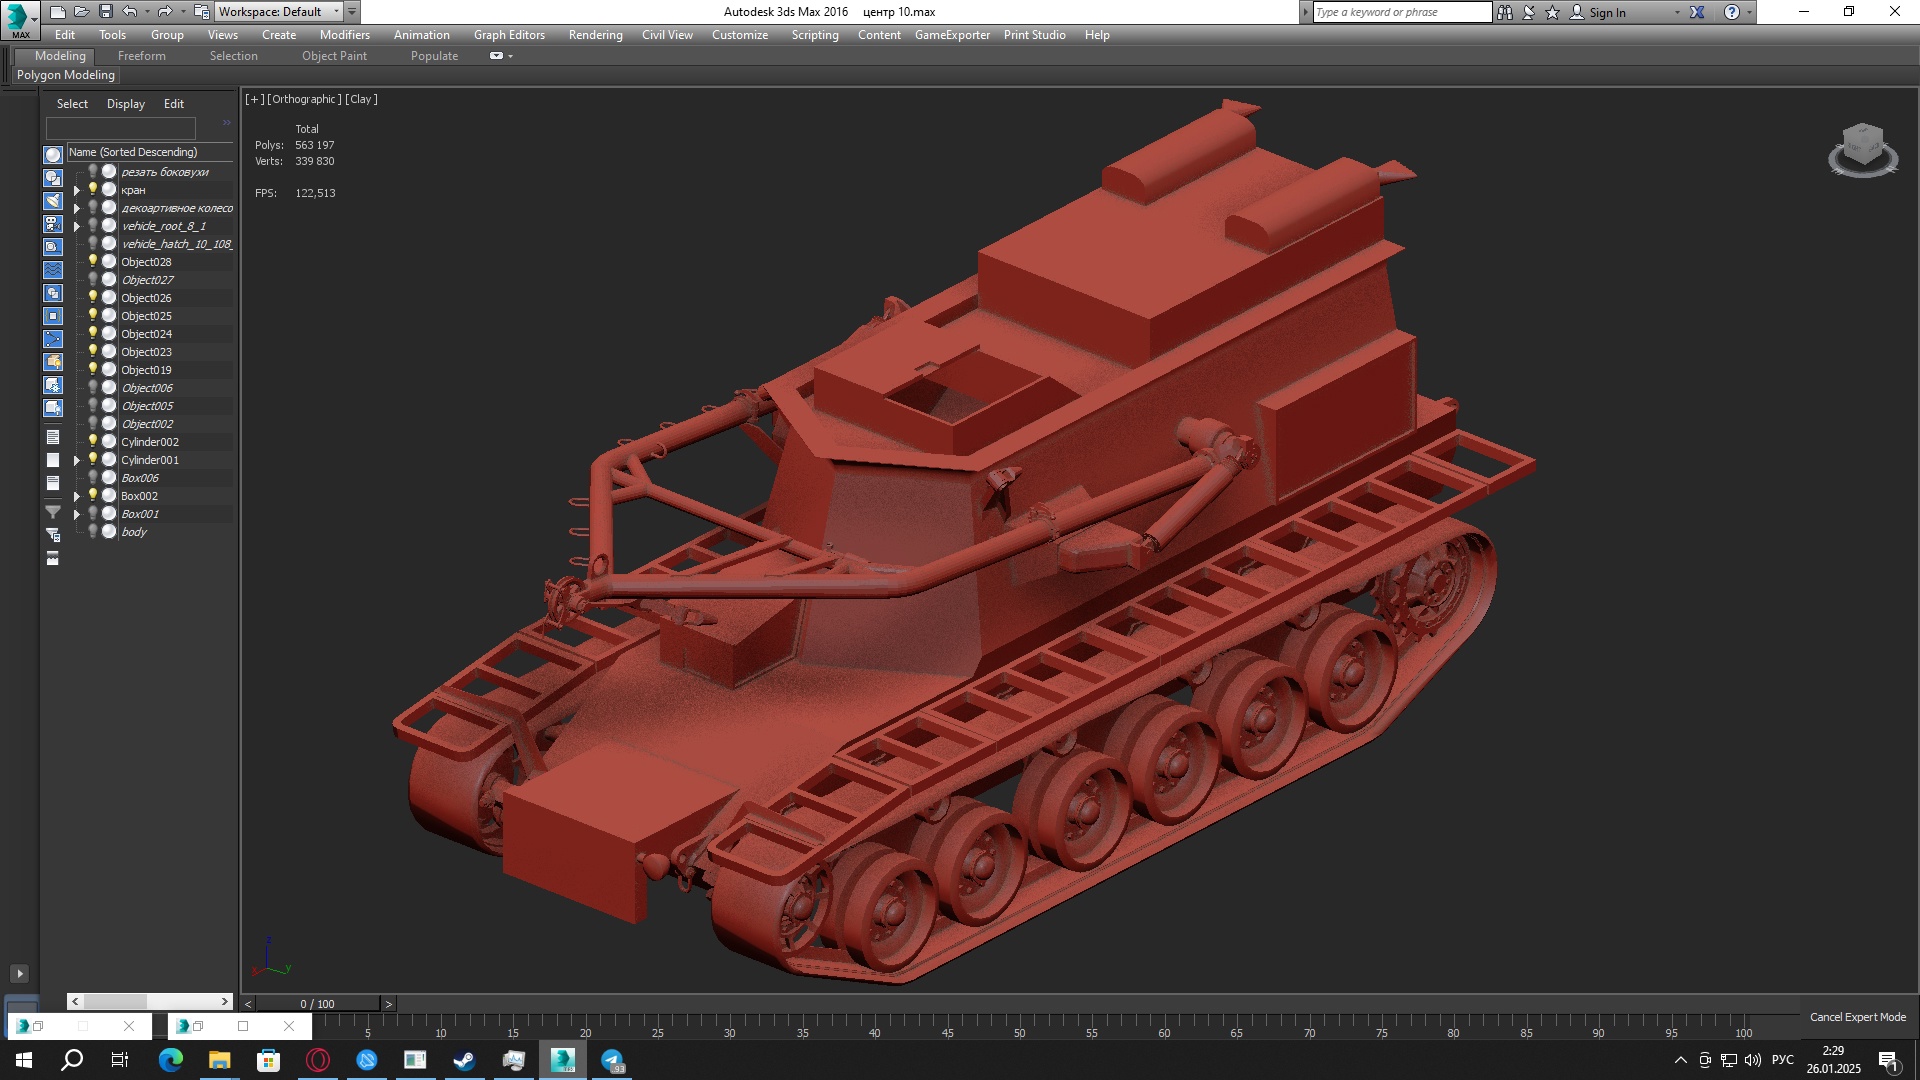Toggle Display Shapes filter in Scene Explorer
Screen dimensions: 1920x1080
(53, 178)
